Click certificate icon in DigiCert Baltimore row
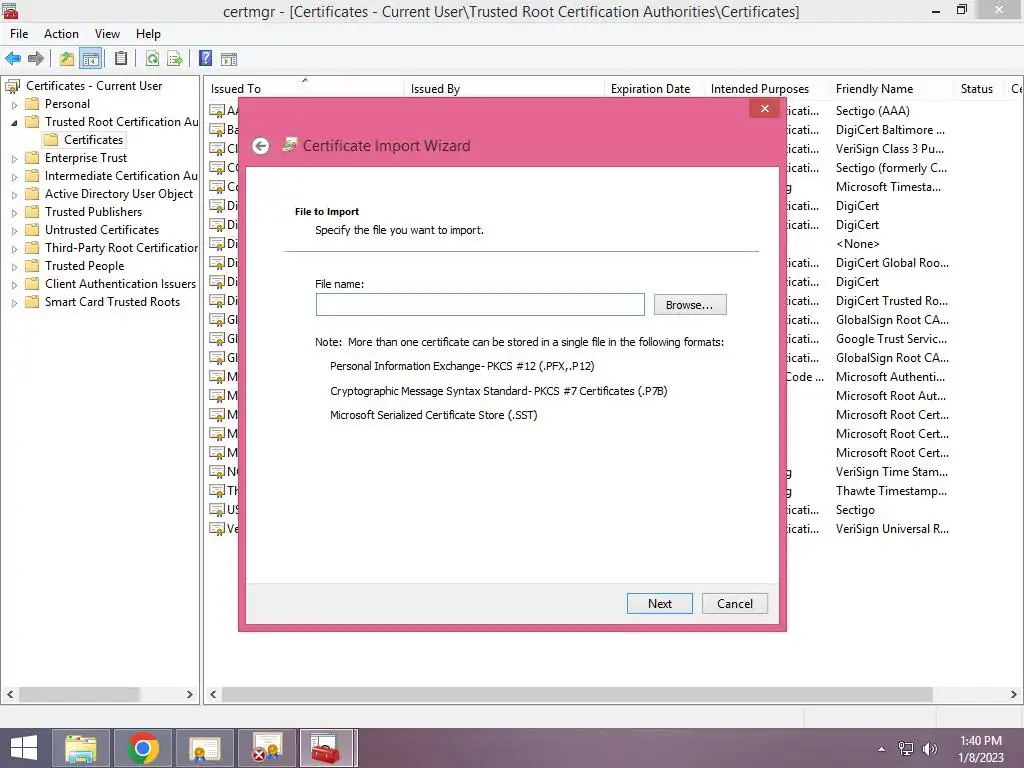The width and height of the screenshot is (1024, 768). (217, 130)
